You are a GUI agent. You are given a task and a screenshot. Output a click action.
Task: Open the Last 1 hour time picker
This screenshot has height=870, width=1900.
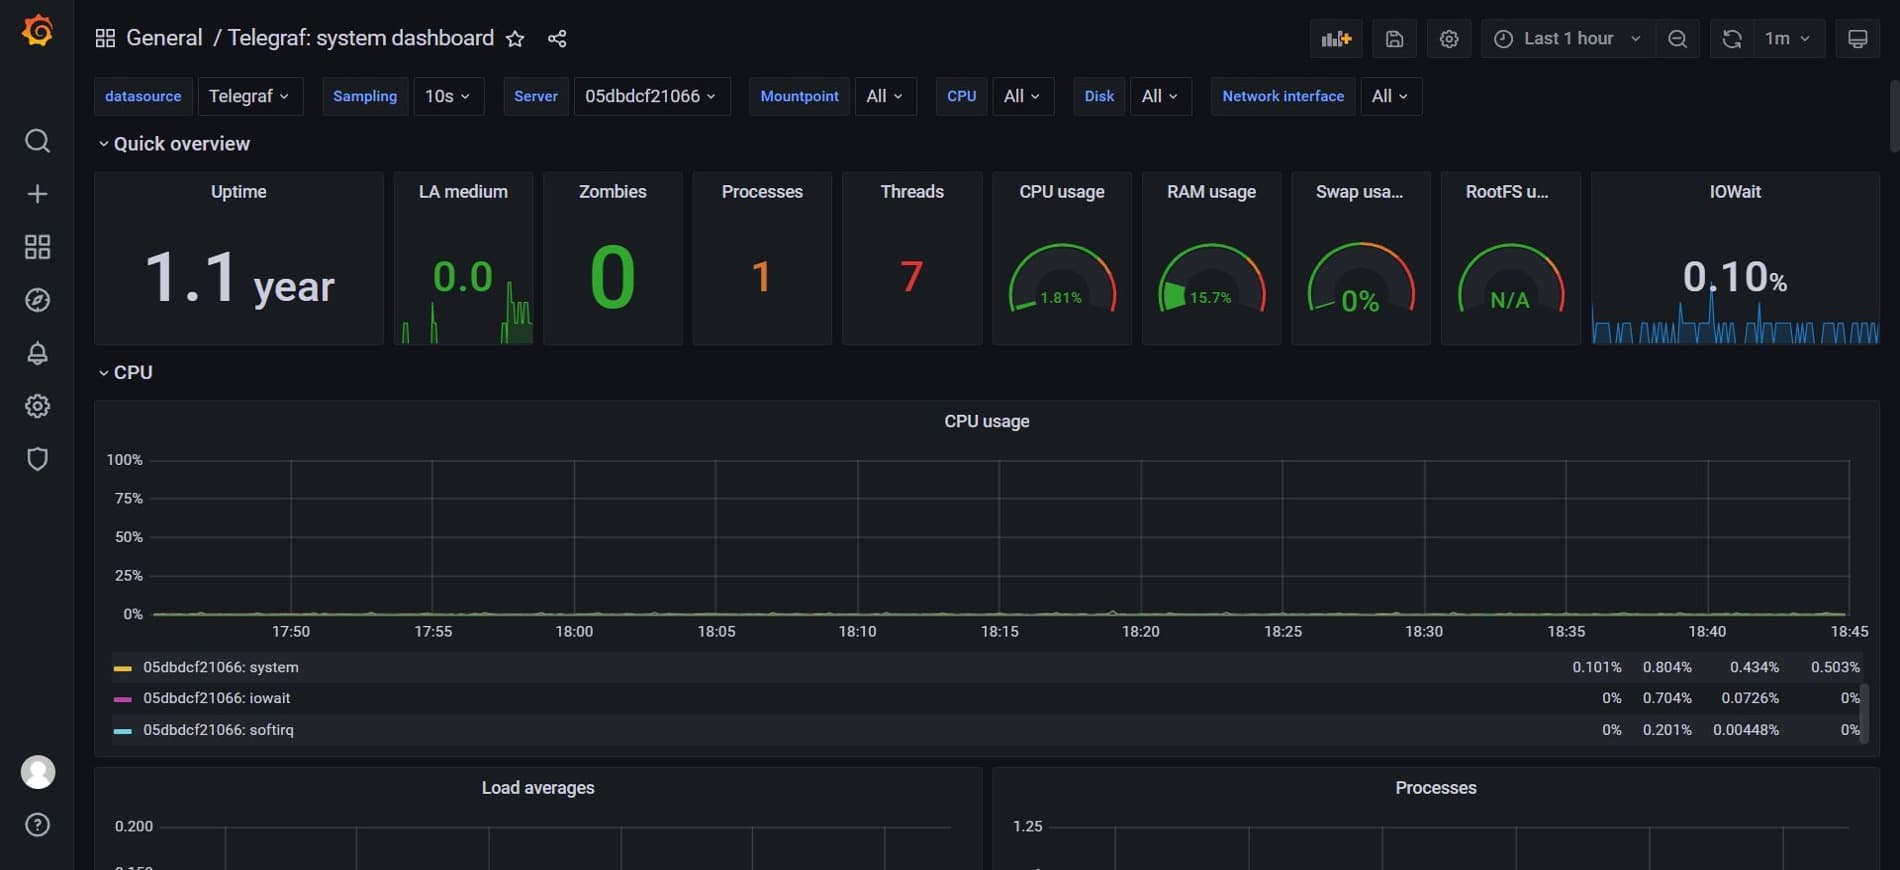pyautogui.click(x=1567, y=39)
